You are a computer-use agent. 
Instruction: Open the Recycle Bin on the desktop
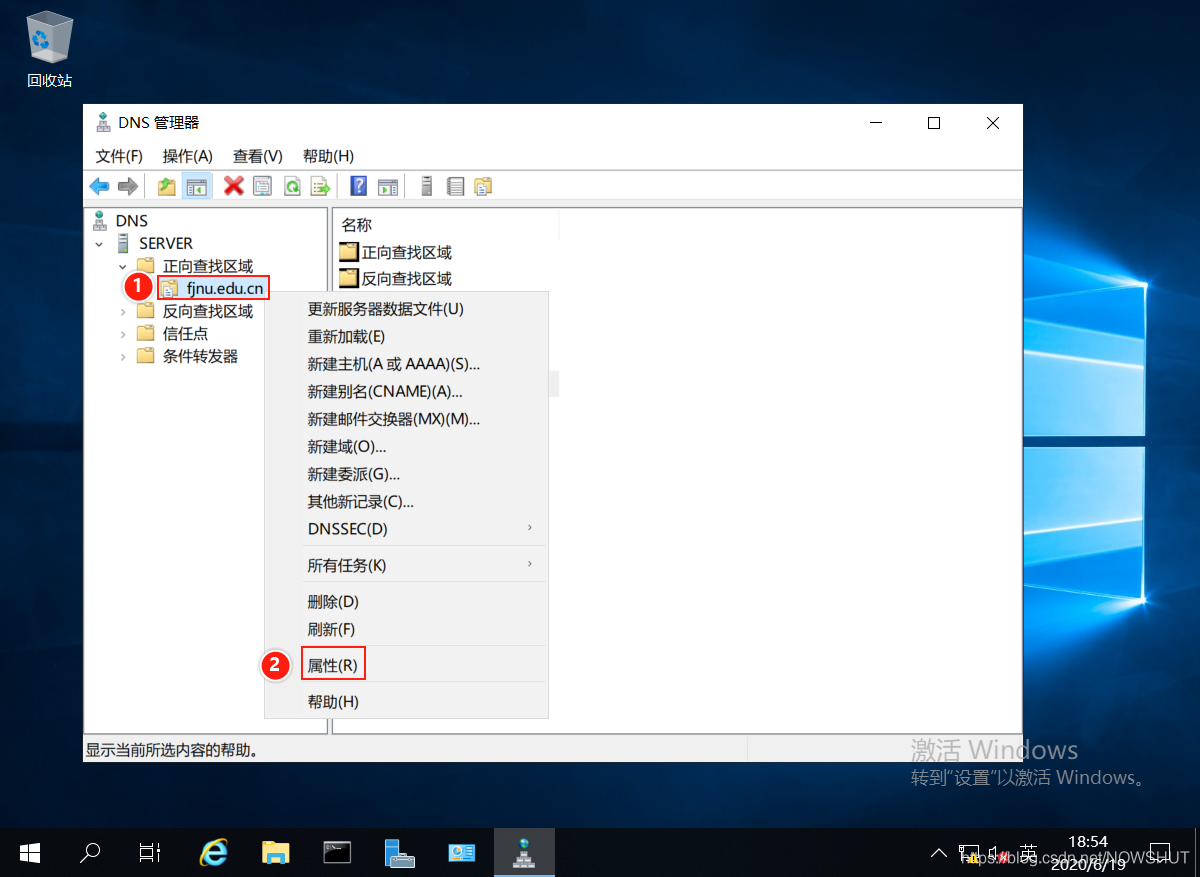[48, 37]
